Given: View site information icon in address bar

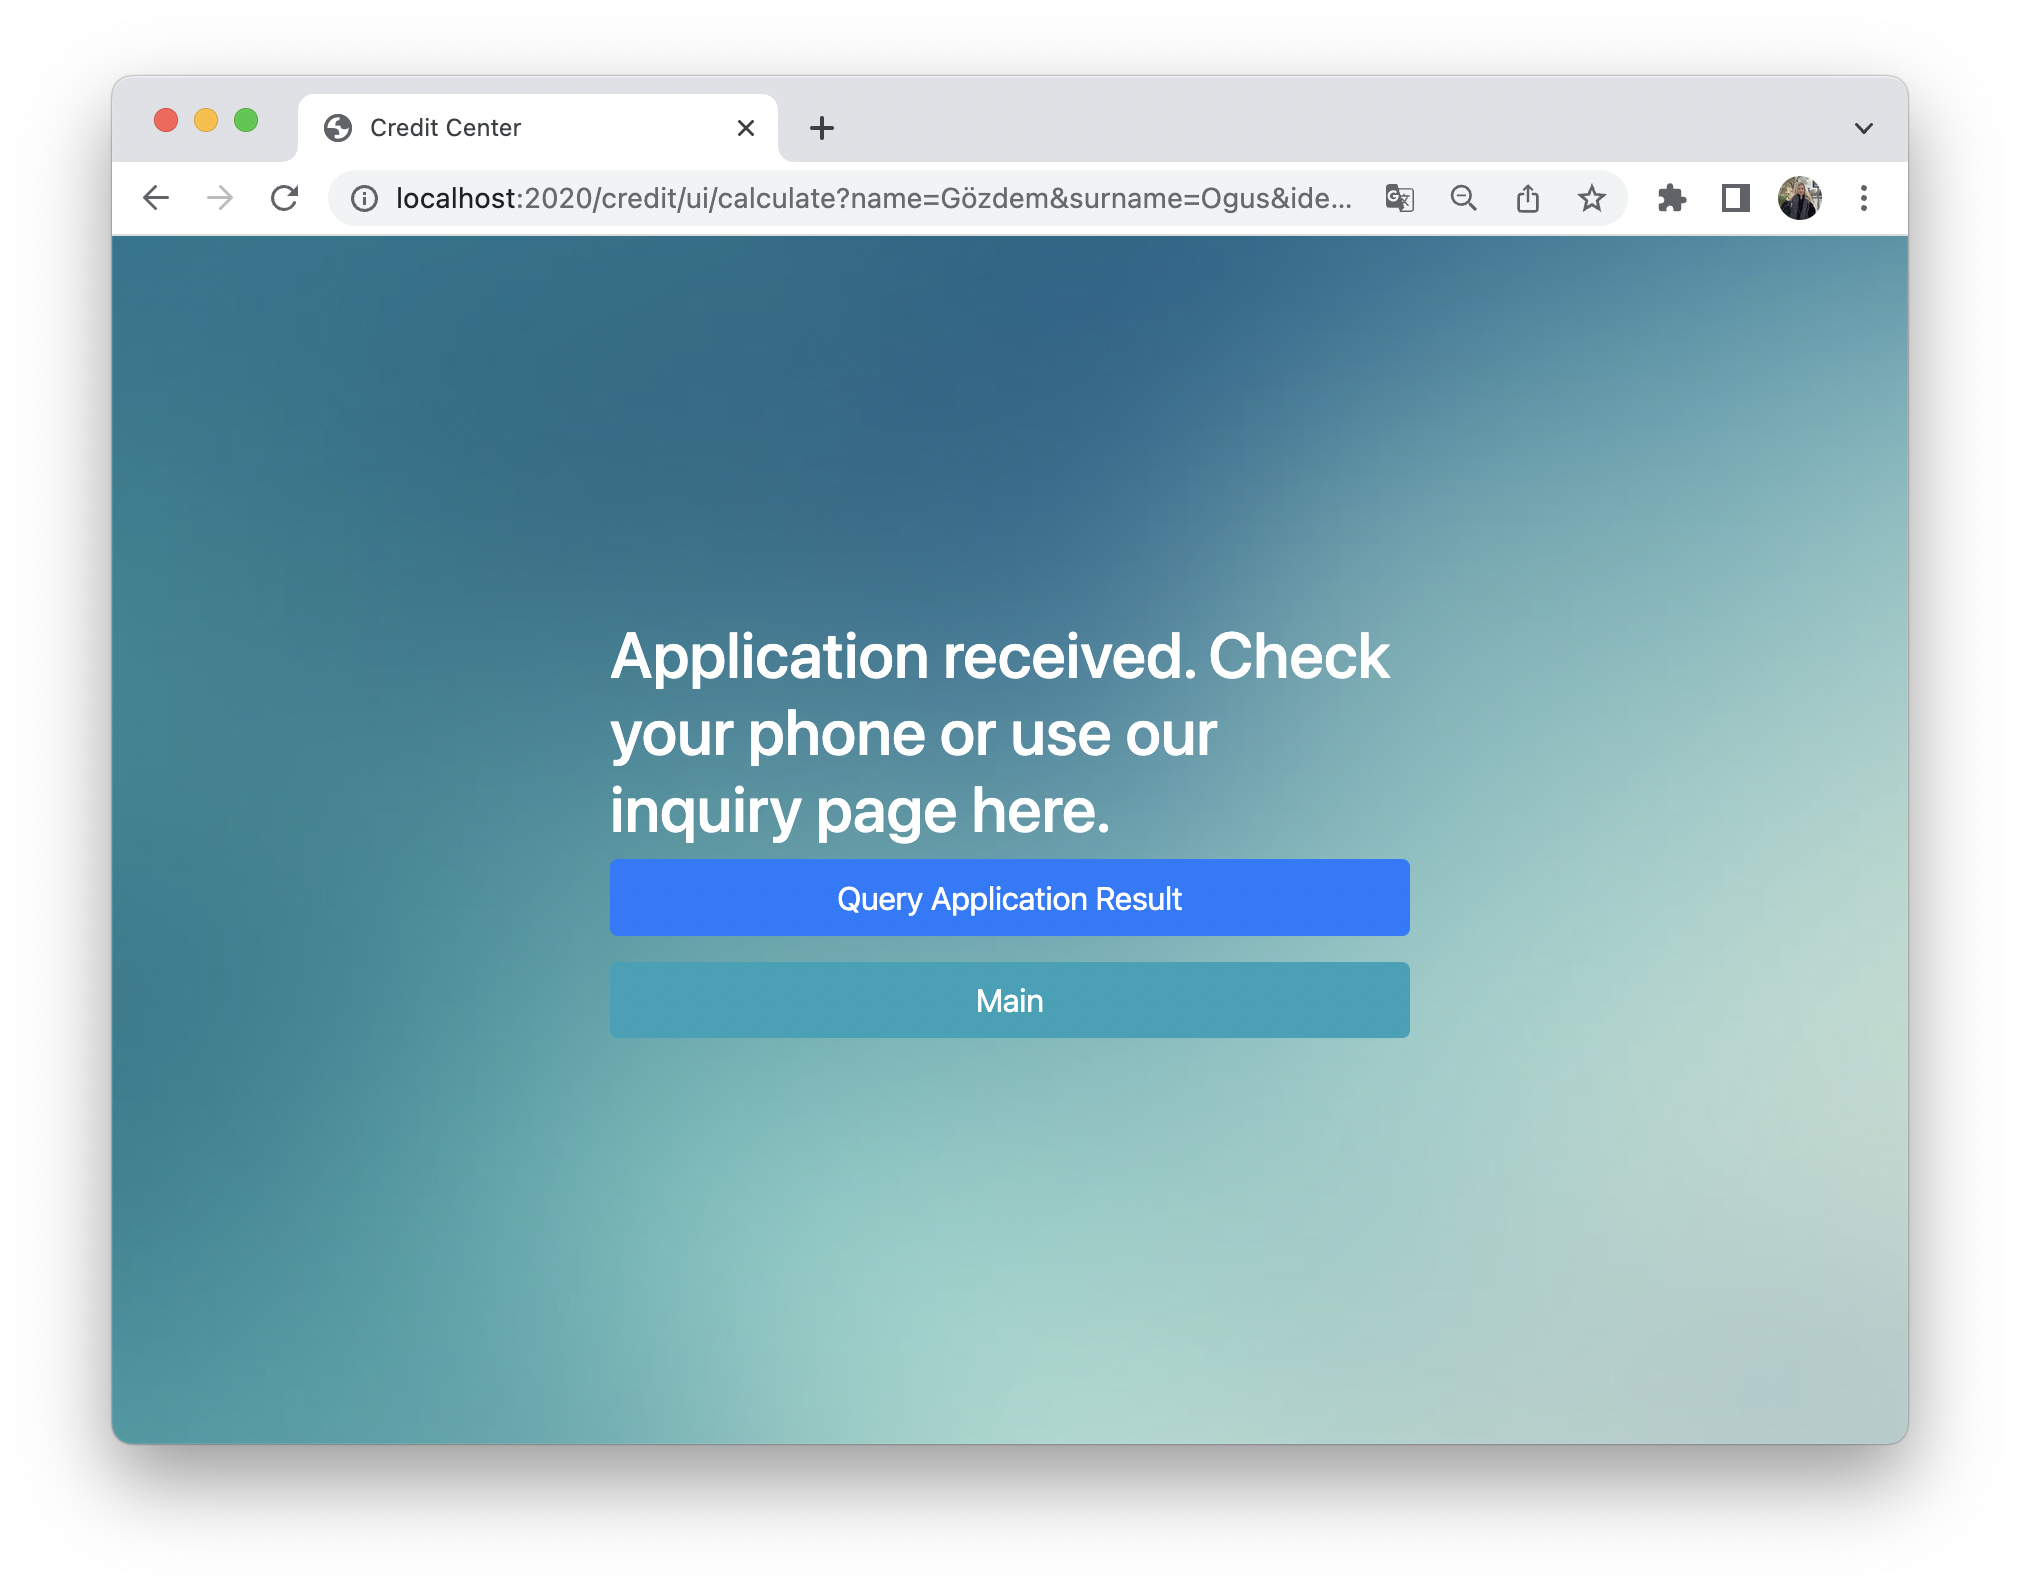Looking at the screenshot, I should pyautogui.click(x=365, y=198).
